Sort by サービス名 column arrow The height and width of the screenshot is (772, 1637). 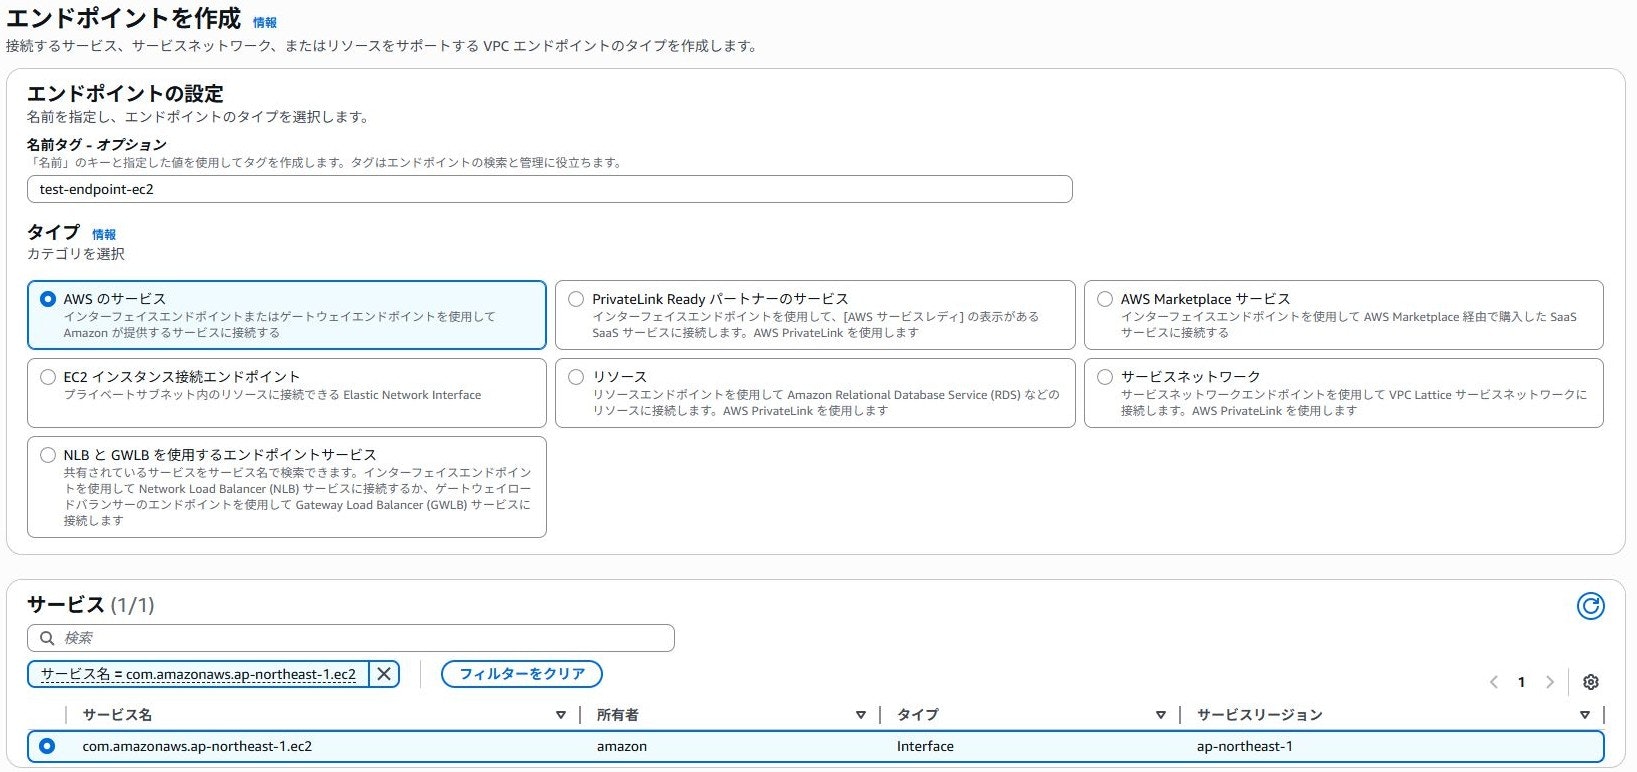(x=560, y=715)
